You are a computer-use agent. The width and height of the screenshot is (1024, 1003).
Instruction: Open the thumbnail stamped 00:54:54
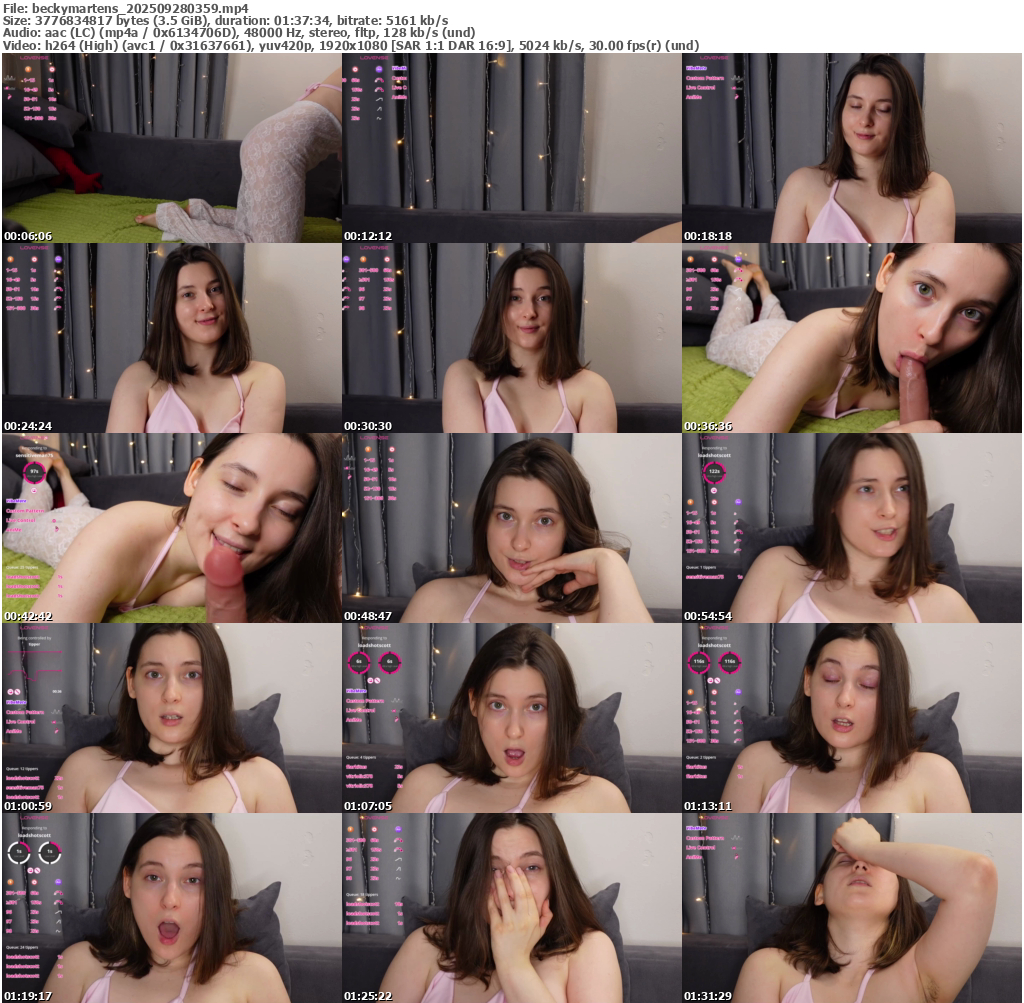click(852, 528)
